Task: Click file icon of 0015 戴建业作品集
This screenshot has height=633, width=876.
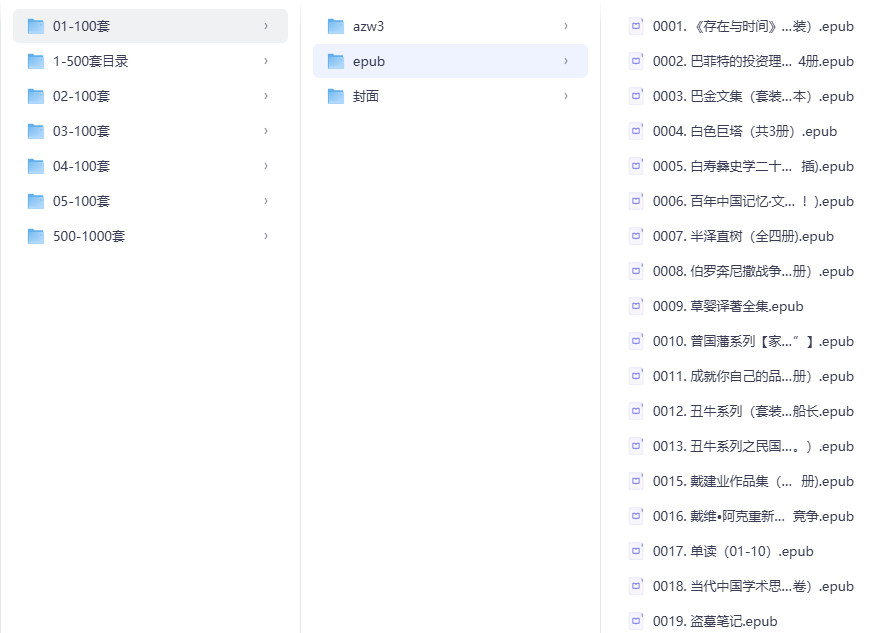Action: (636, 481)
